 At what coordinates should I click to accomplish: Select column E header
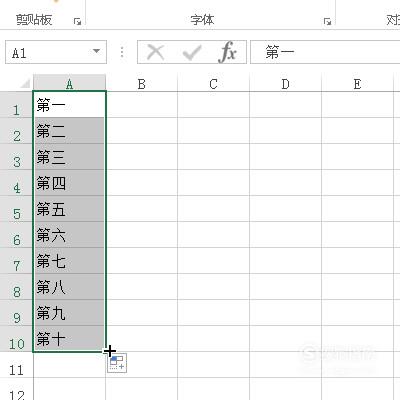click(357, 83)
